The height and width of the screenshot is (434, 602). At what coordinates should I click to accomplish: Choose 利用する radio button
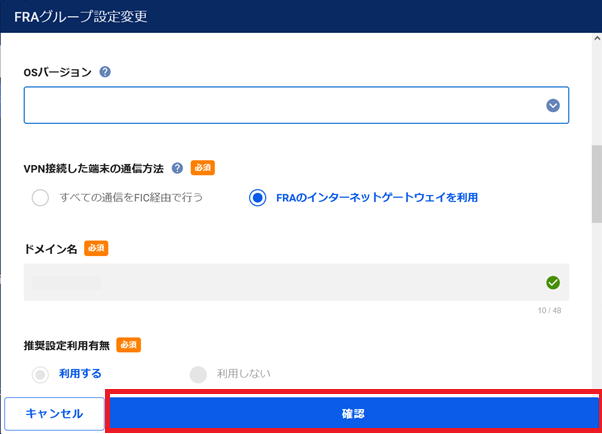point(40,374)
